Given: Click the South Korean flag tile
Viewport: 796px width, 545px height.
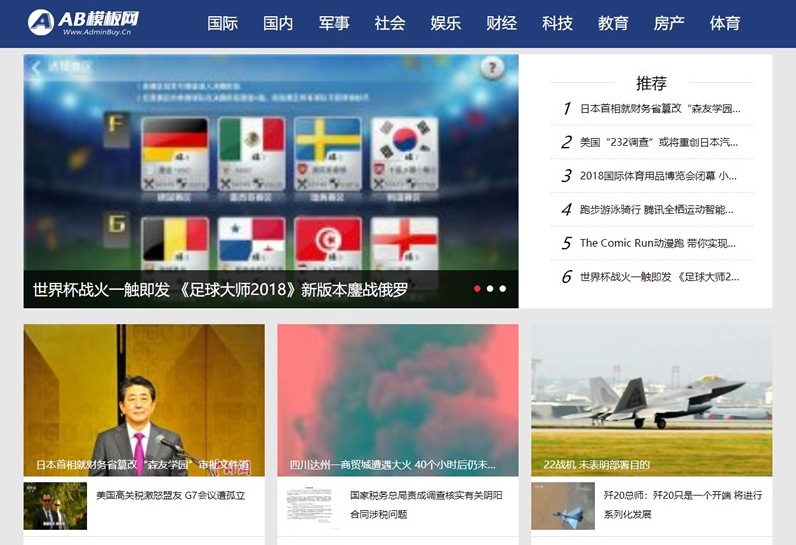Looking at the screenshot, I should pyautogui.click(x=404, y=154).
